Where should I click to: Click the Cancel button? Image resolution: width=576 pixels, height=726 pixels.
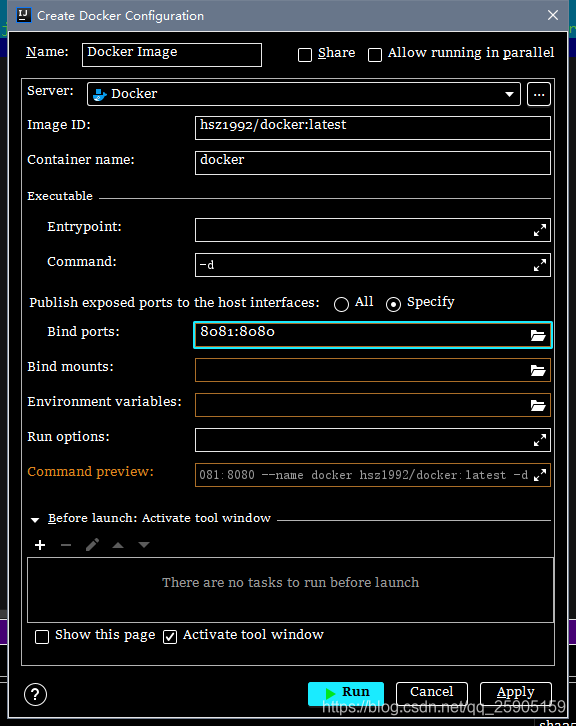coord(432,693)
